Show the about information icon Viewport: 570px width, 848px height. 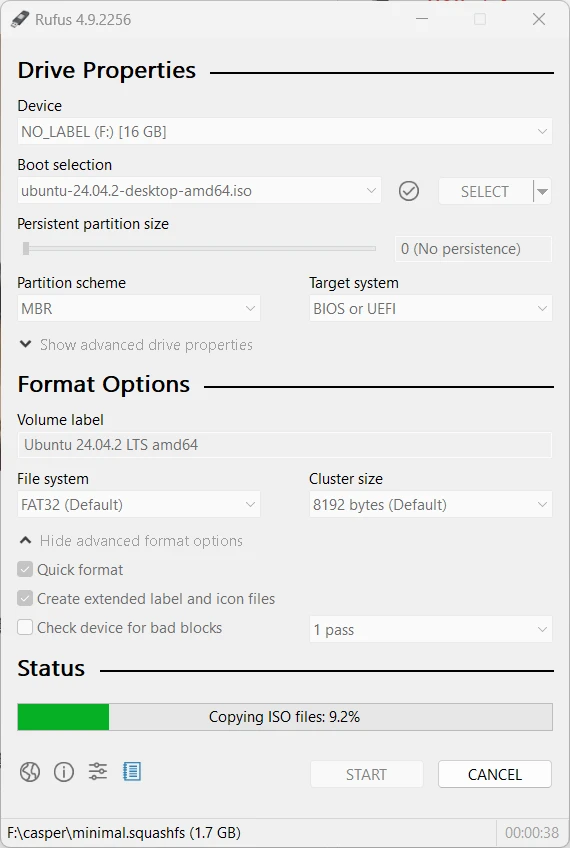pos(64,772)
